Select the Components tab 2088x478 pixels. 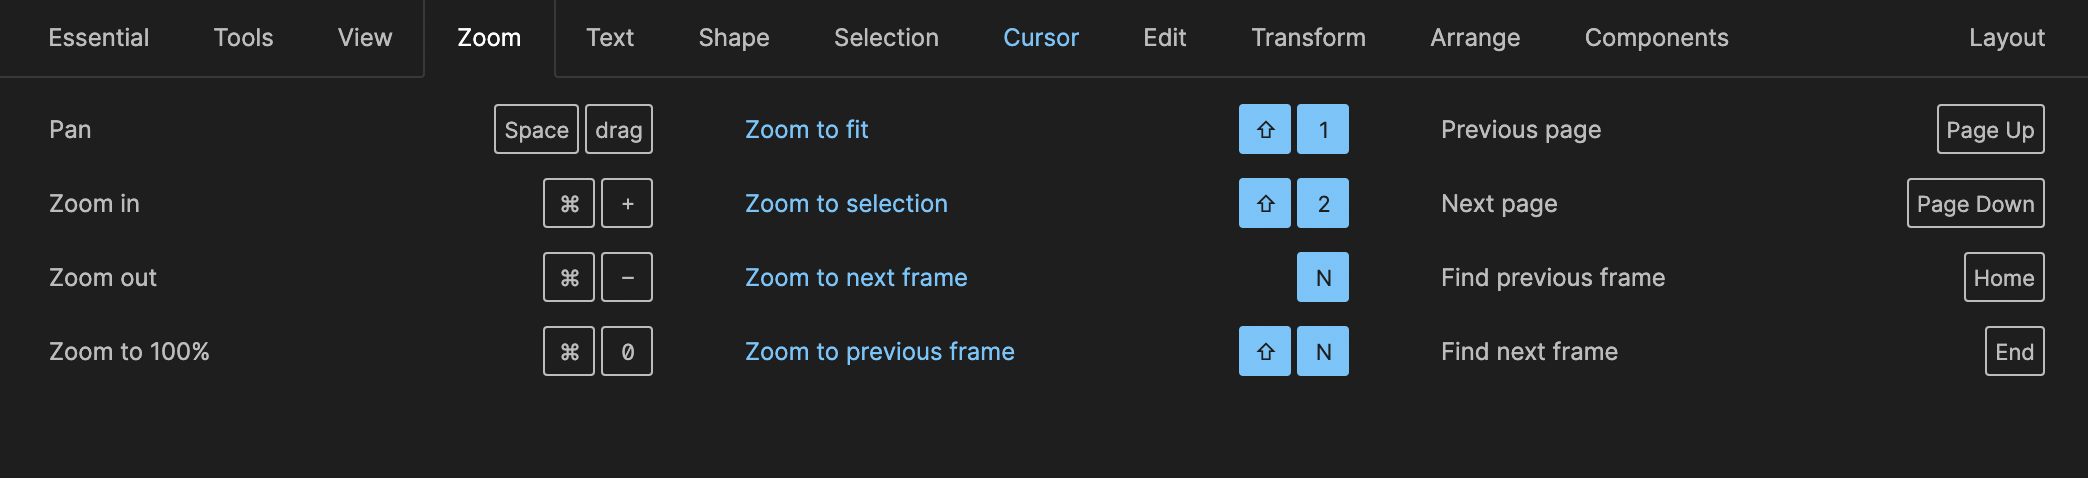(1656, 38)
